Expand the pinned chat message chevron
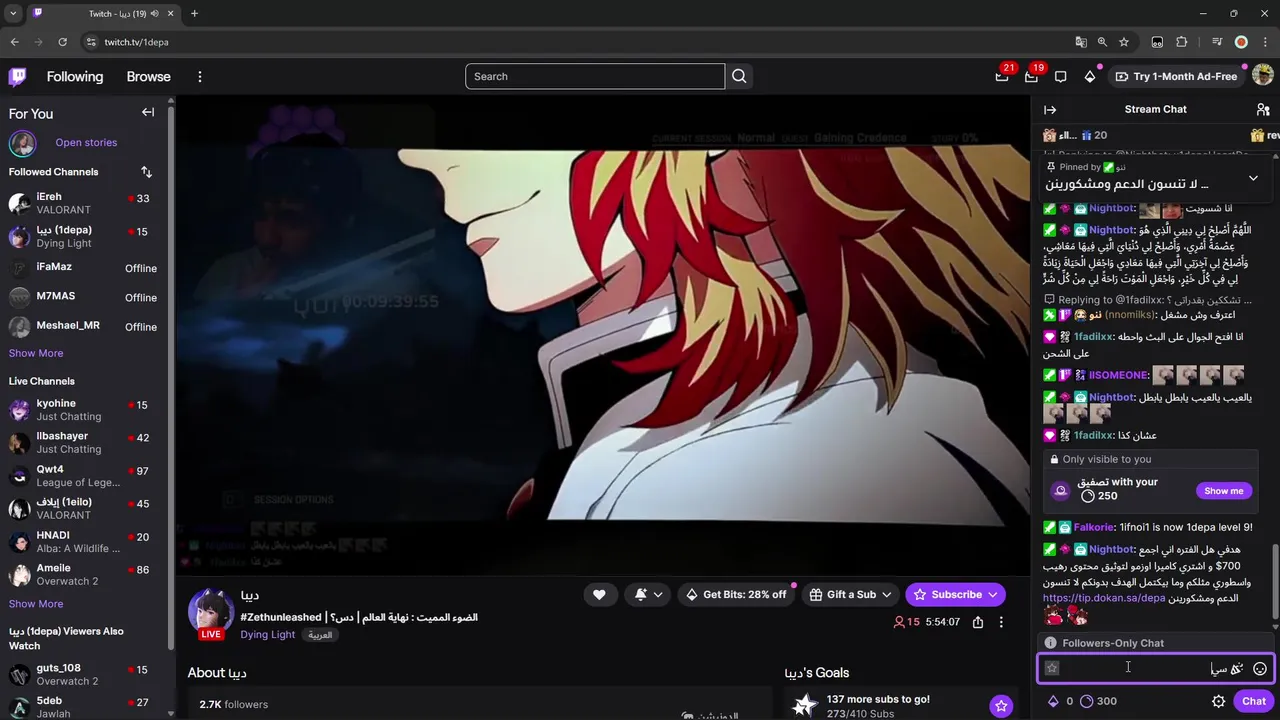Image resolution: width=1280 pixels, height=720 pixels. [x=1253, y=178]
